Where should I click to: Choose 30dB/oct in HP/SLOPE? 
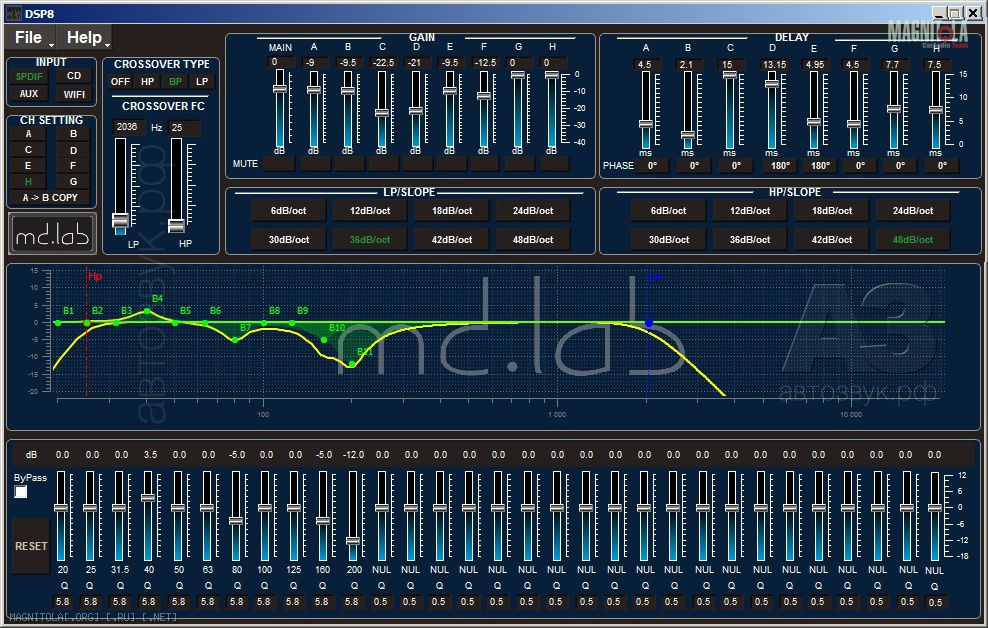(x=669, y=239)
